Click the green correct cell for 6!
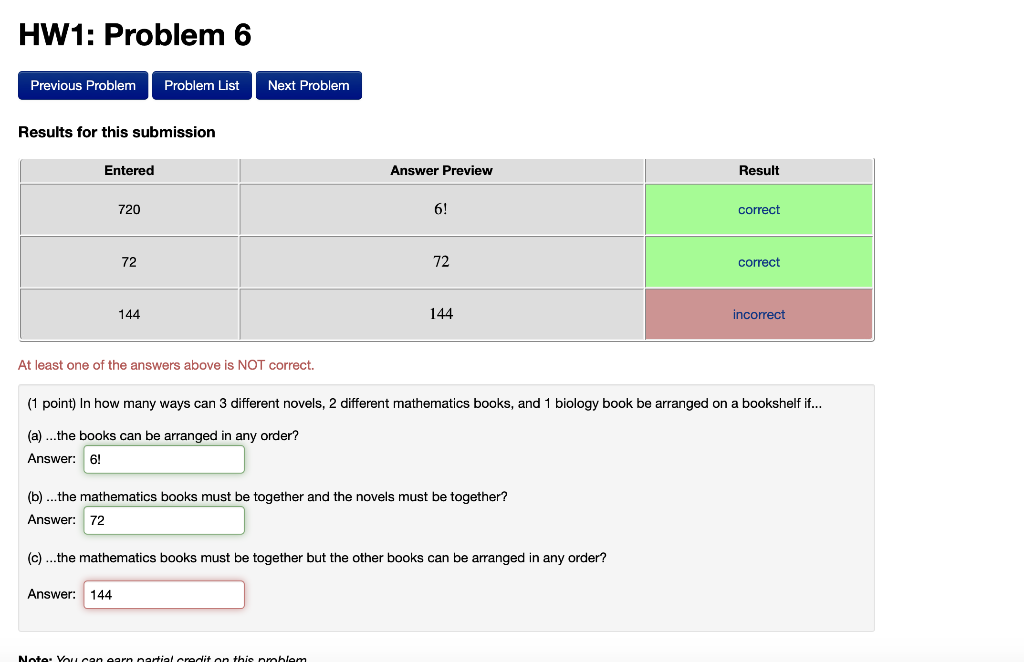This screenshot has width=1024, height=662. tap(759, 209)
